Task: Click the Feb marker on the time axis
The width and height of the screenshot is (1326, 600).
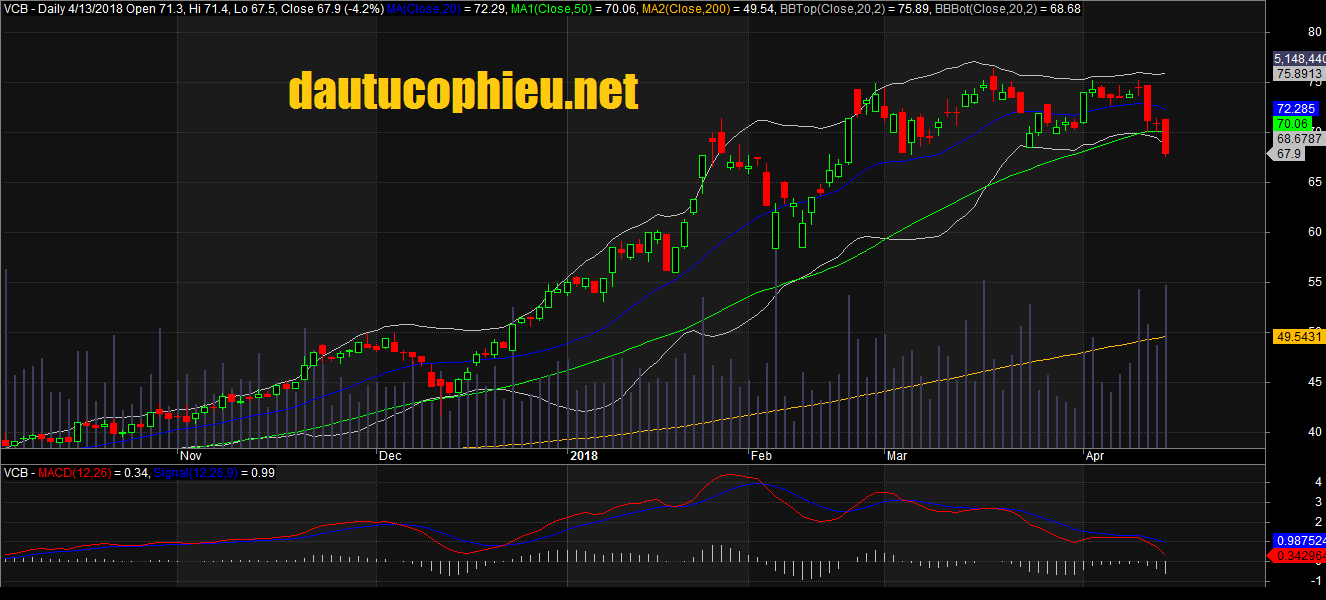Action: pyautogui.click(x=760, y=456)
